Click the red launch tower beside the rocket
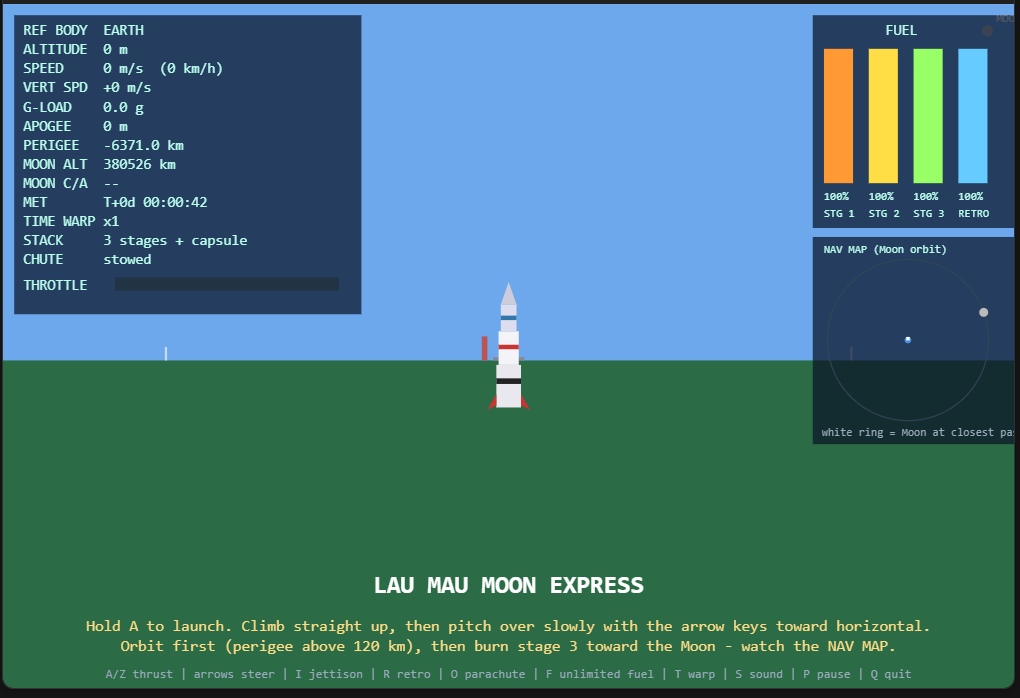This screenshot has height=698, width=1020. [x=485, y=348]
